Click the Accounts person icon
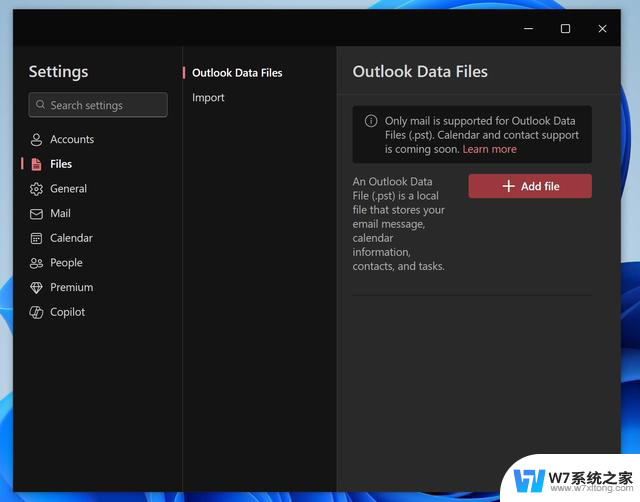Screen dimensions: 640x502 pos(36,140)
